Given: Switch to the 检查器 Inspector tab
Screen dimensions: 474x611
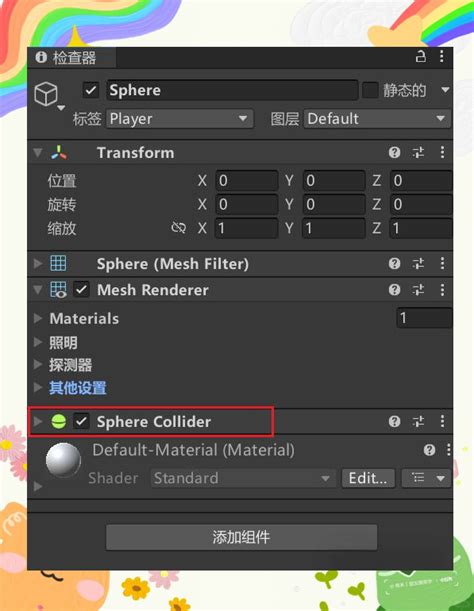Looking at the screenshot, I should [x=67, y=58].
